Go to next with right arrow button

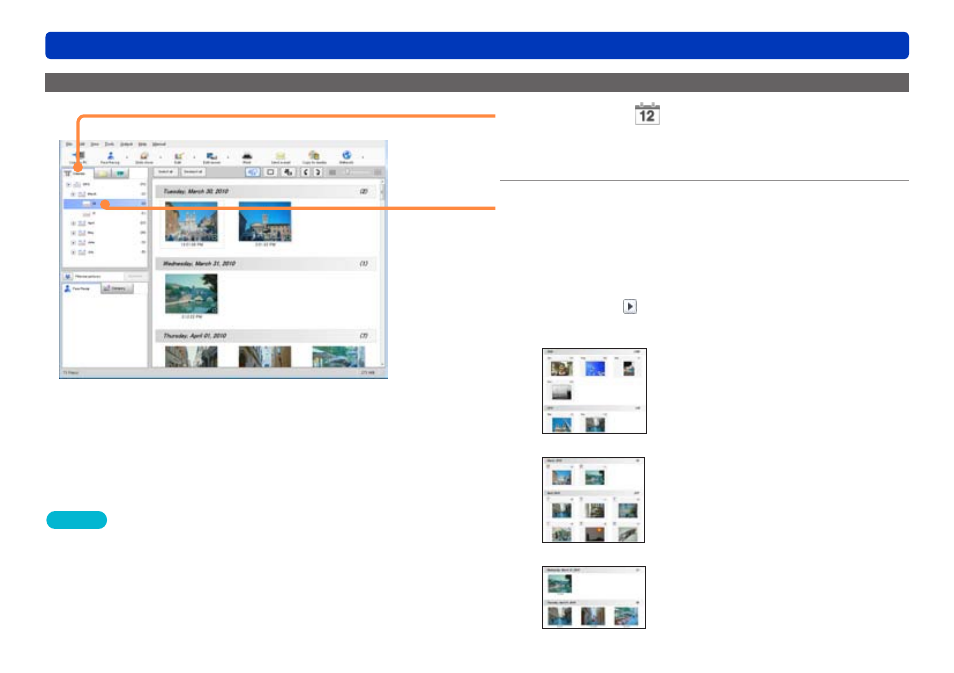[x=317, y=172]
